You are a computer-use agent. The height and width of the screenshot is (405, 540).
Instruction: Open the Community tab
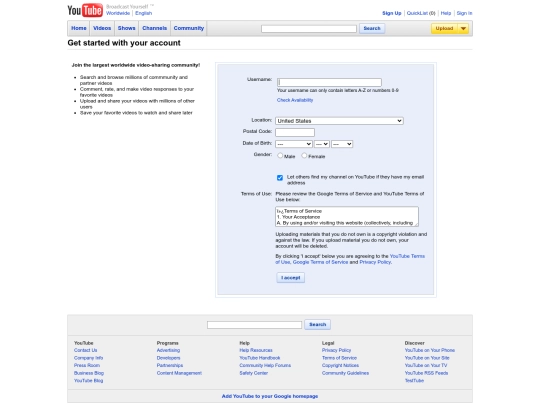(189, 28)
